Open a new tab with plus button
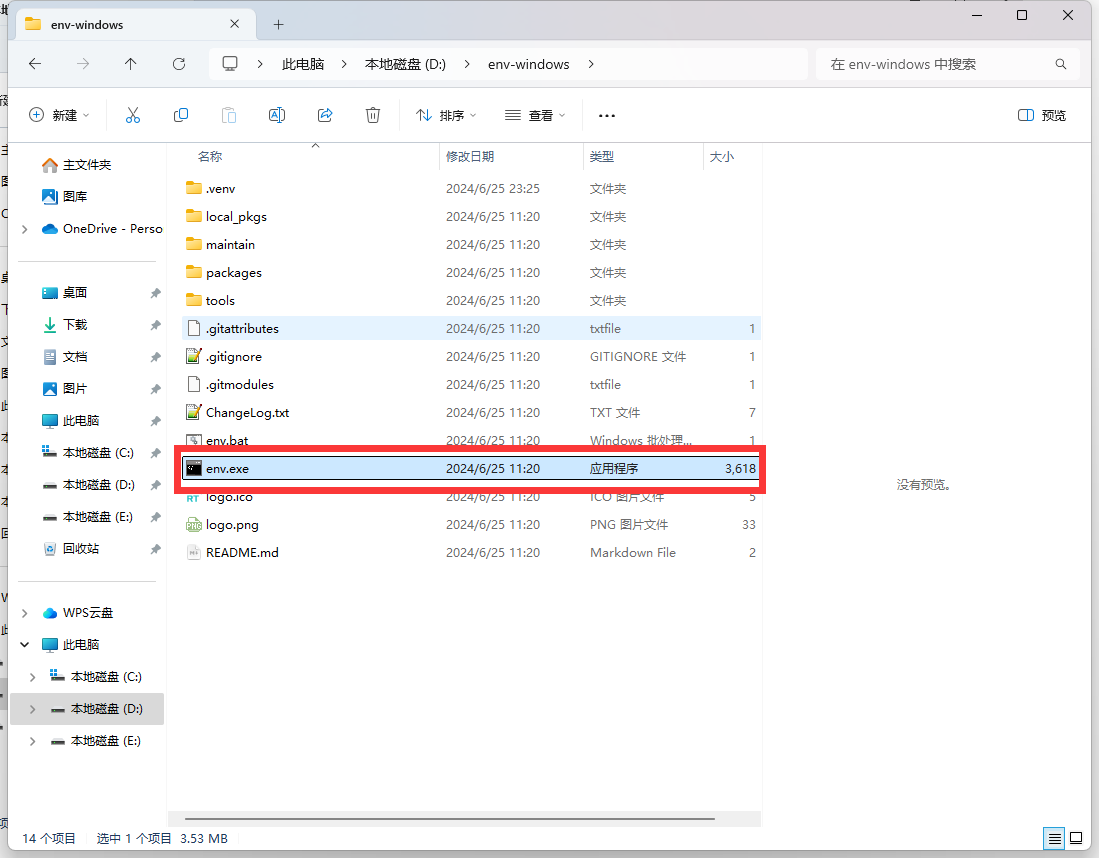Image resolution: width=1099 pixels, height=858 pixels. [x=278, y=25]
